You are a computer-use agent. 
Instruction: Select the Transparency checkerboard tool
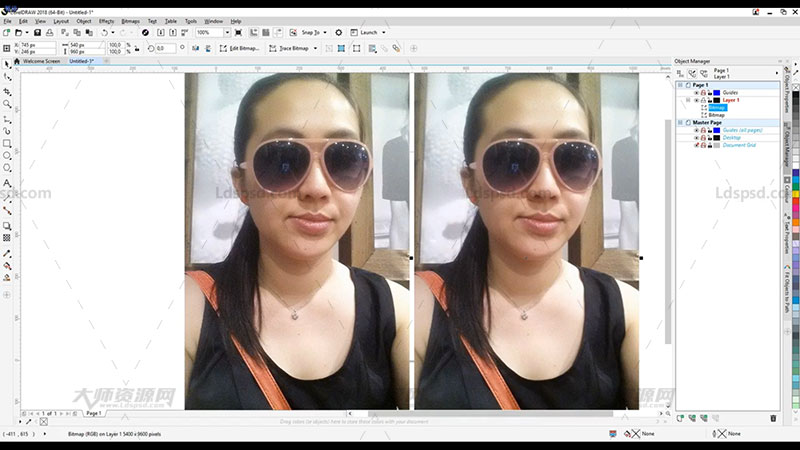coord(7,238)
